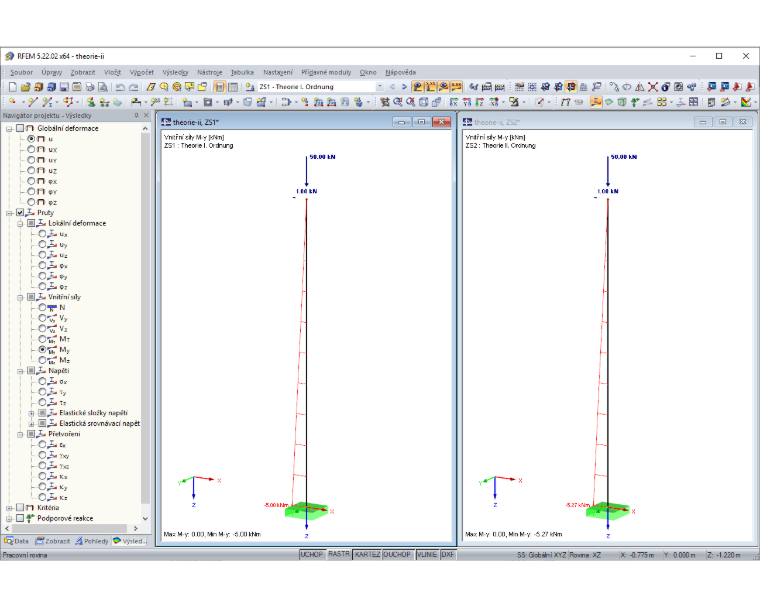The height and width of the screenshot is (607, 760).
Task: Click the navigator vertical scrollbar
Action: pyautogui.click(x=145, y=318)
